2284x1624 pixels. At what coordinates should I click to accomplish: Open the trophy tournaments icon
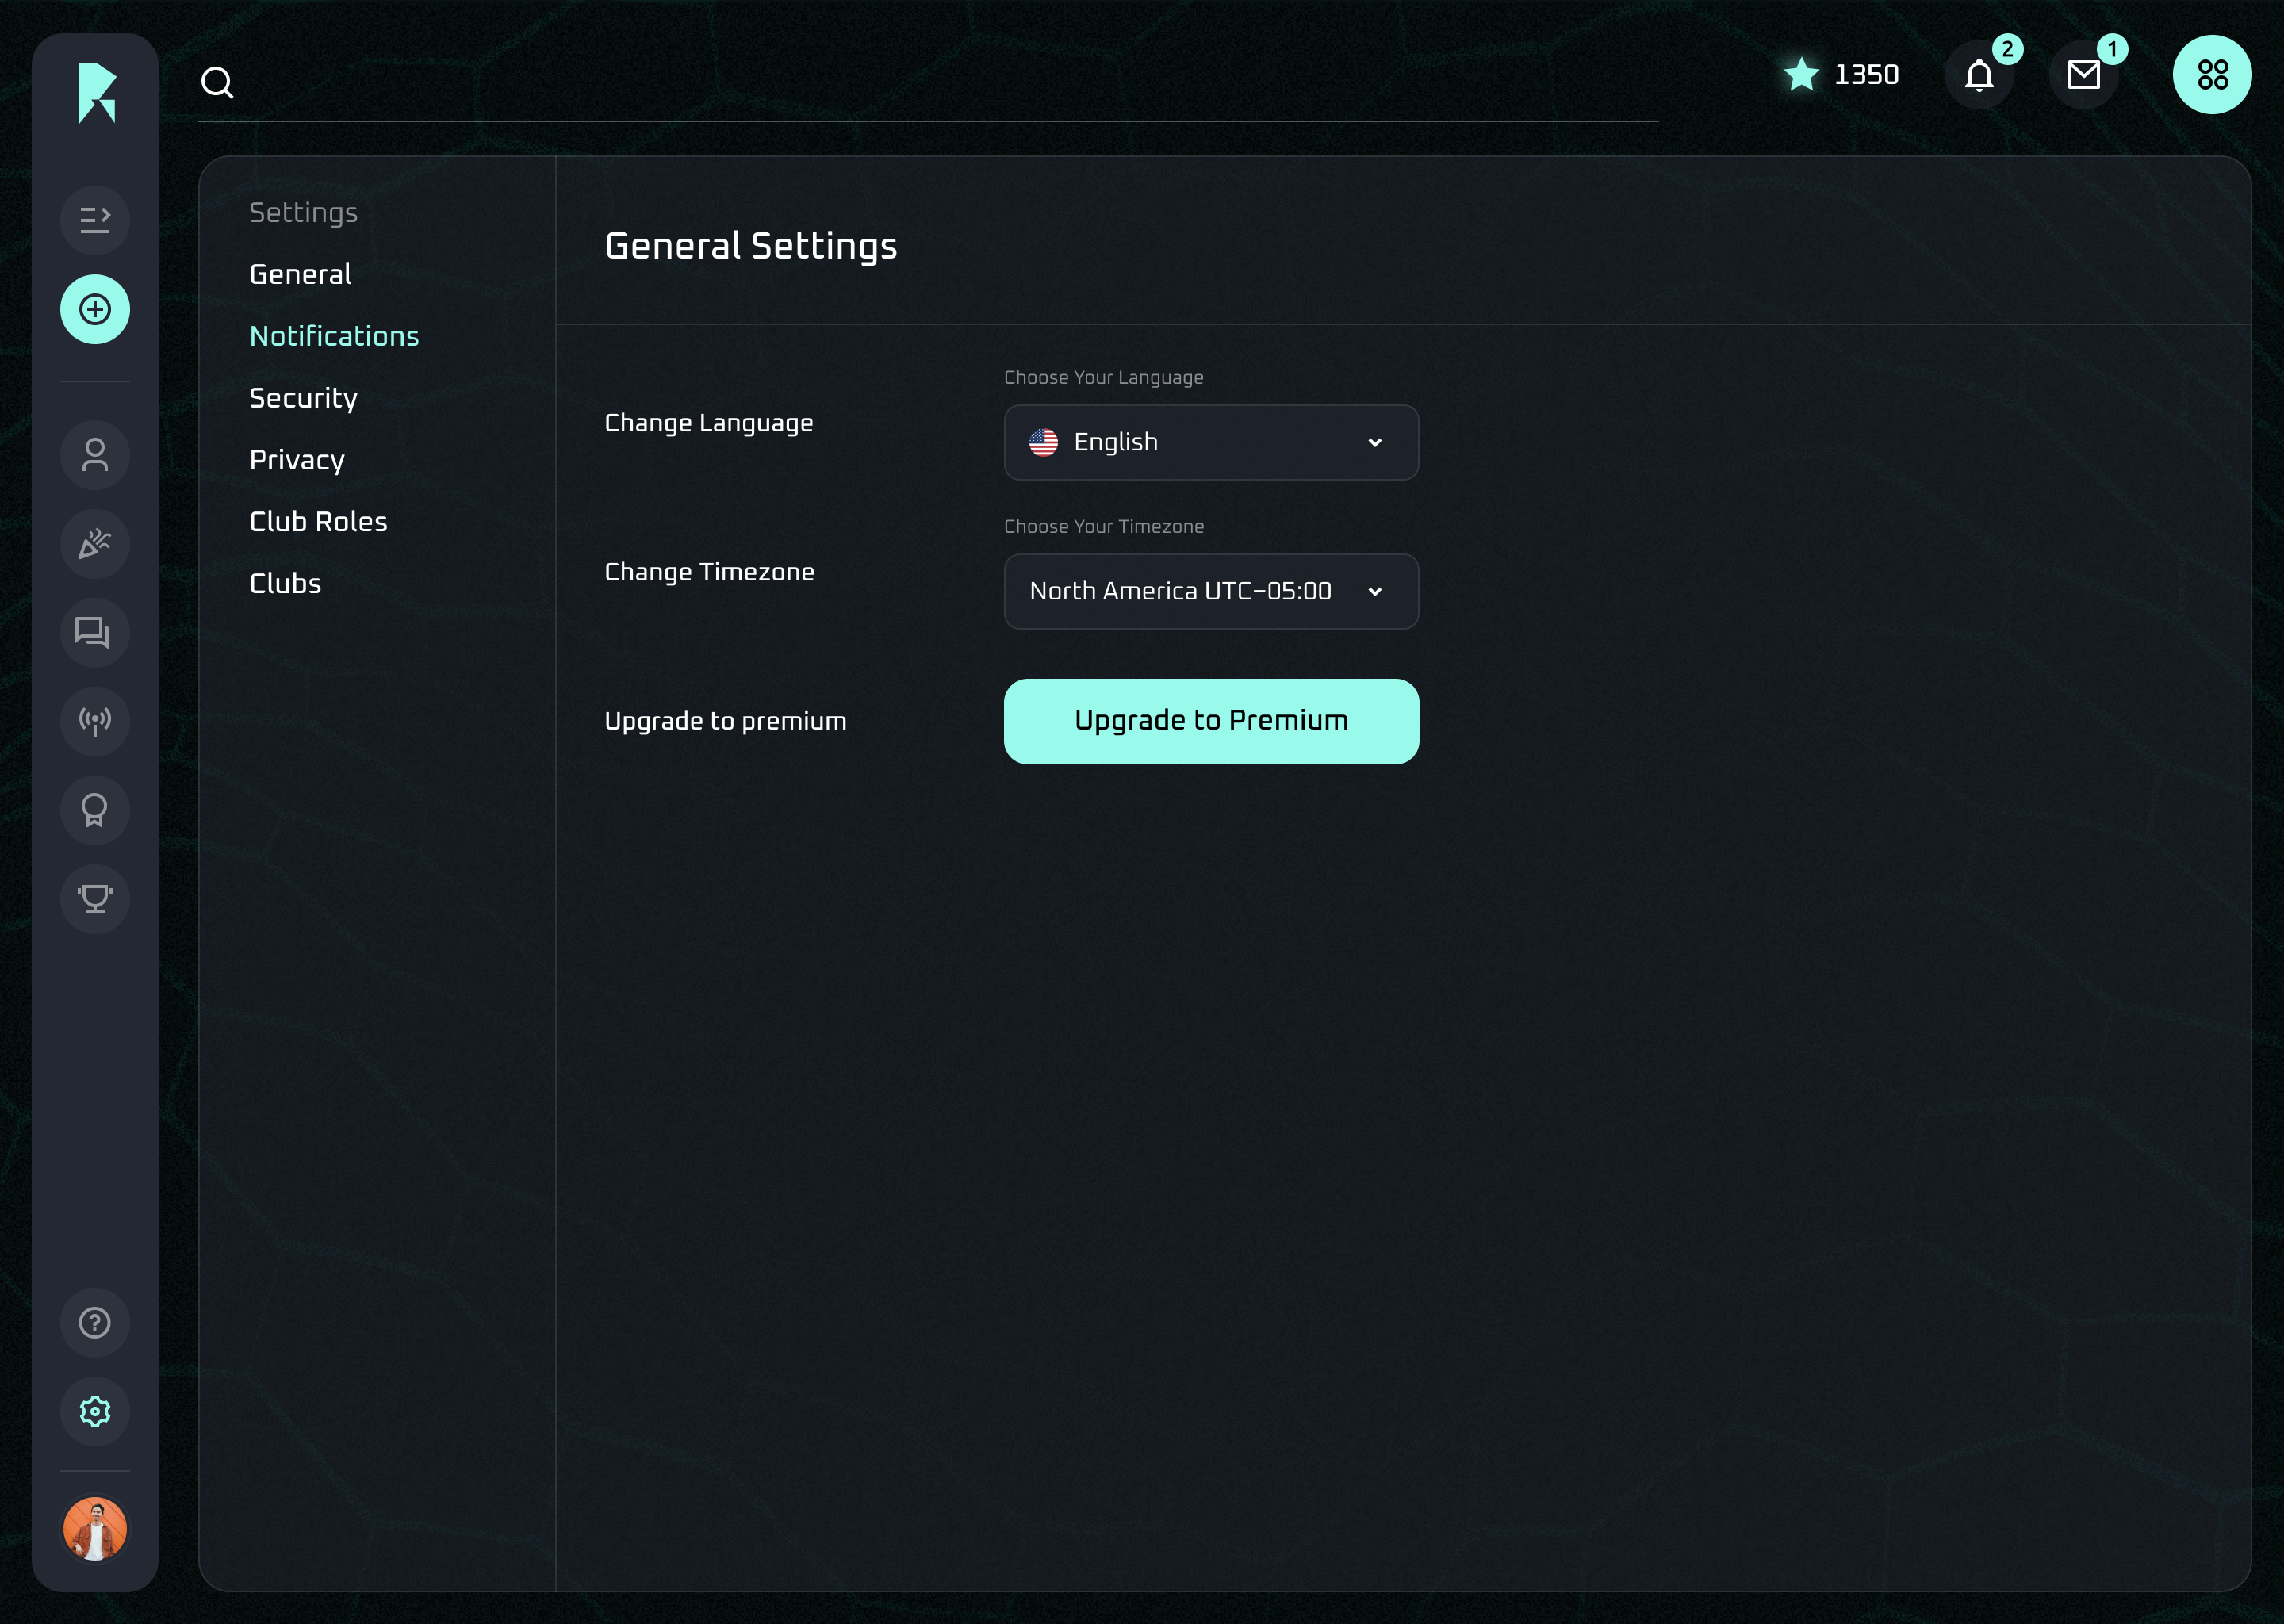click(x=95, y=899)
